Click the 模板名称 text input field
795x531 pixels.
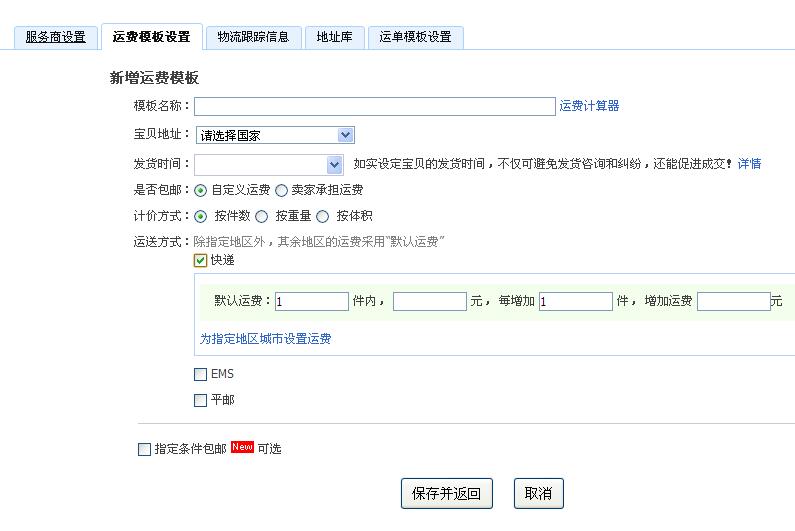[374, 106]
